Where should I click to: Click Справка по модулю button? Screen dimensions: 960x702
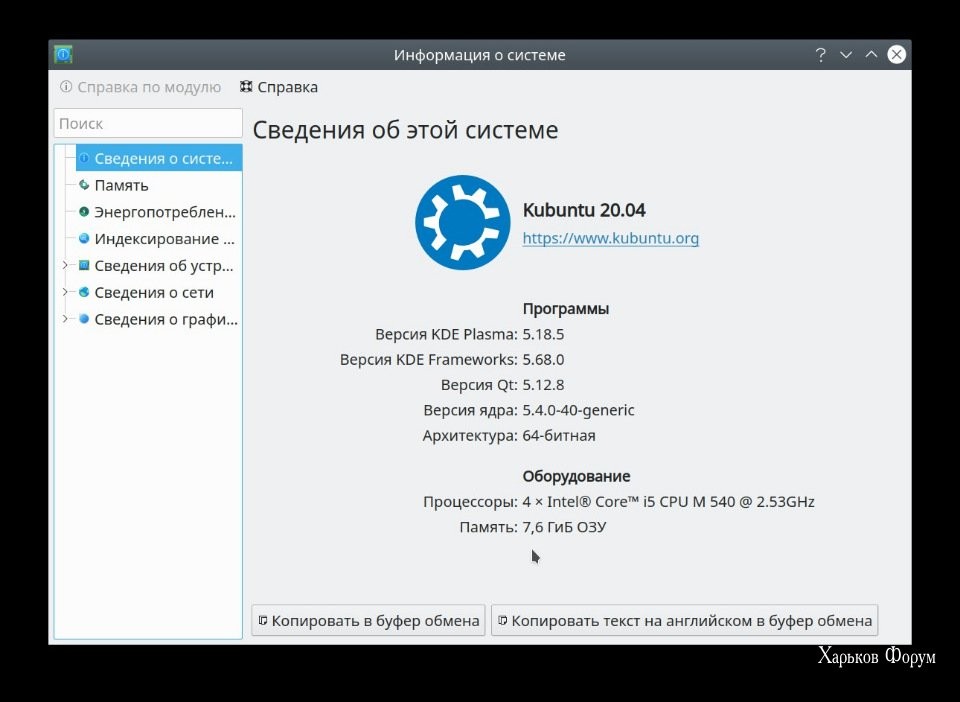[141, 87]
